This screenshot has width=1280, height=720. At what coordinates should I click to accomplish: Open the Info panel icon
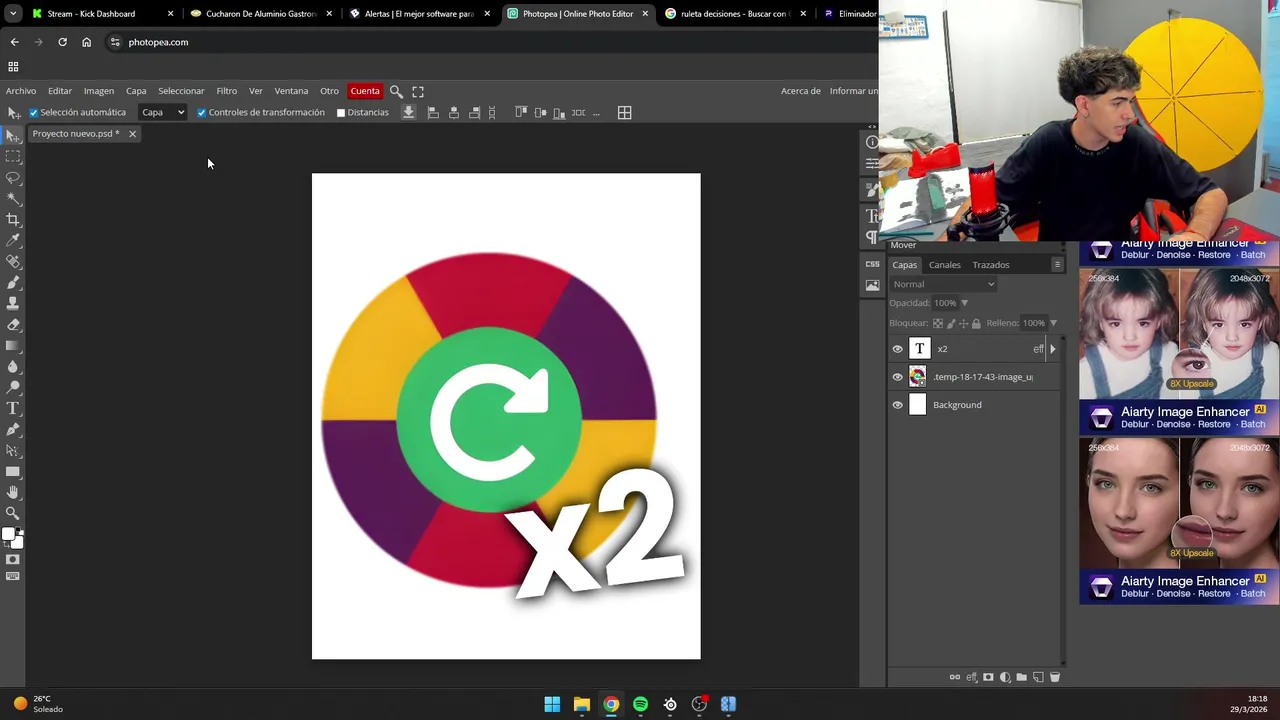click(872, 142)
